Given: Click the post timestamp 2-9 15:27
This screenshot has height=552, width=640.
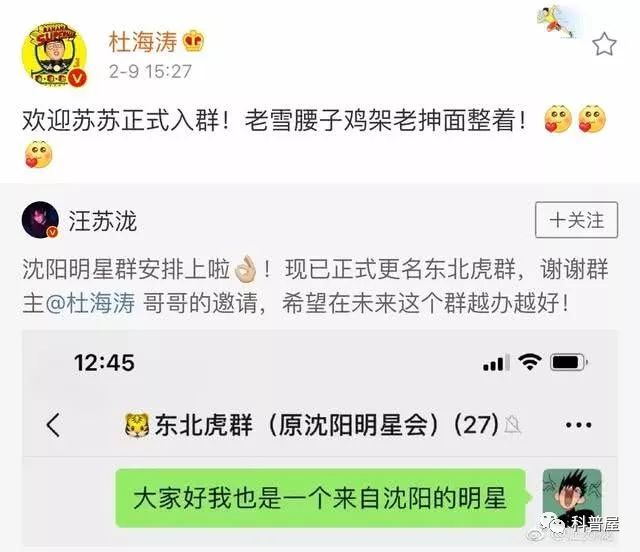Looking at the screenshot, I should click(x=150, y=71).
